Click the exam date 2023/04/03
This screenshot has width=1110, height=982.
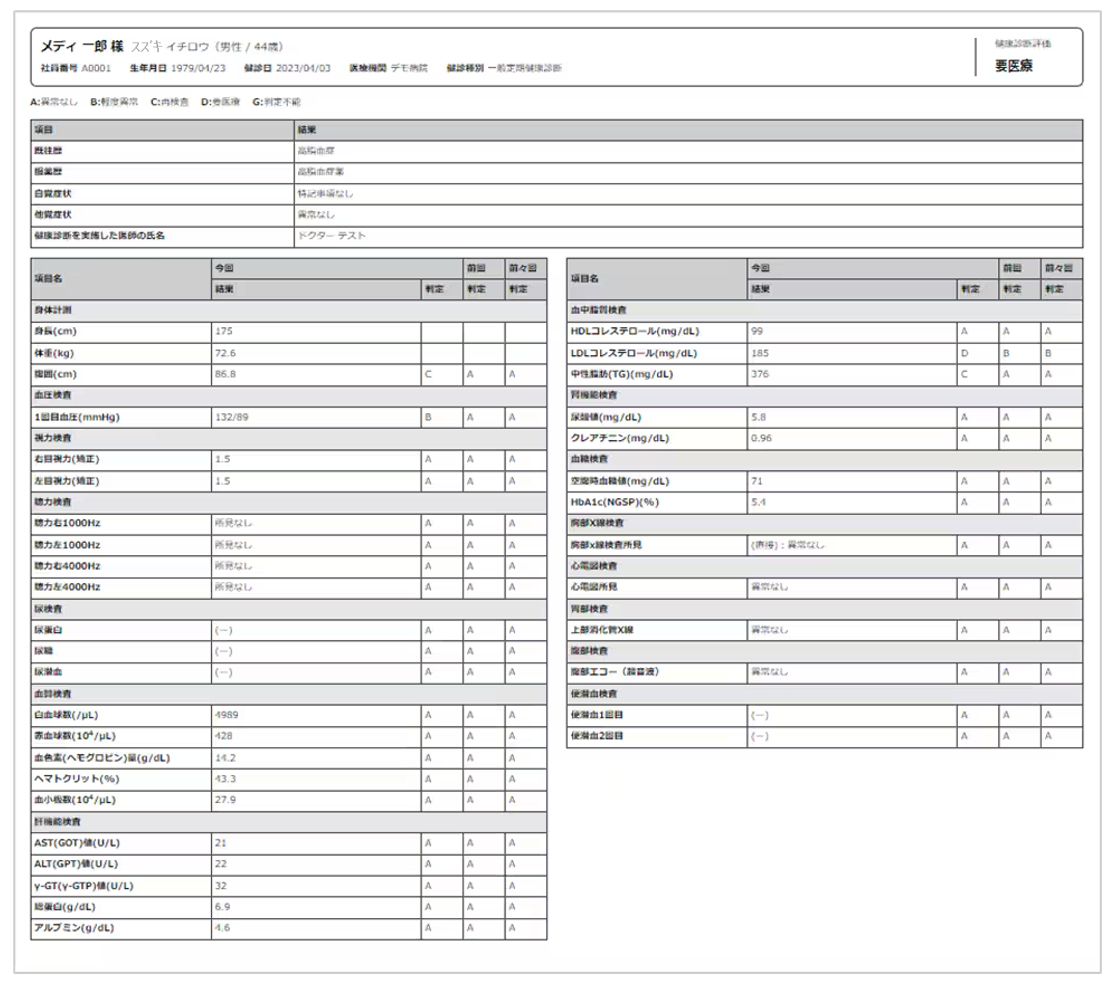click(x=303, y=68)
